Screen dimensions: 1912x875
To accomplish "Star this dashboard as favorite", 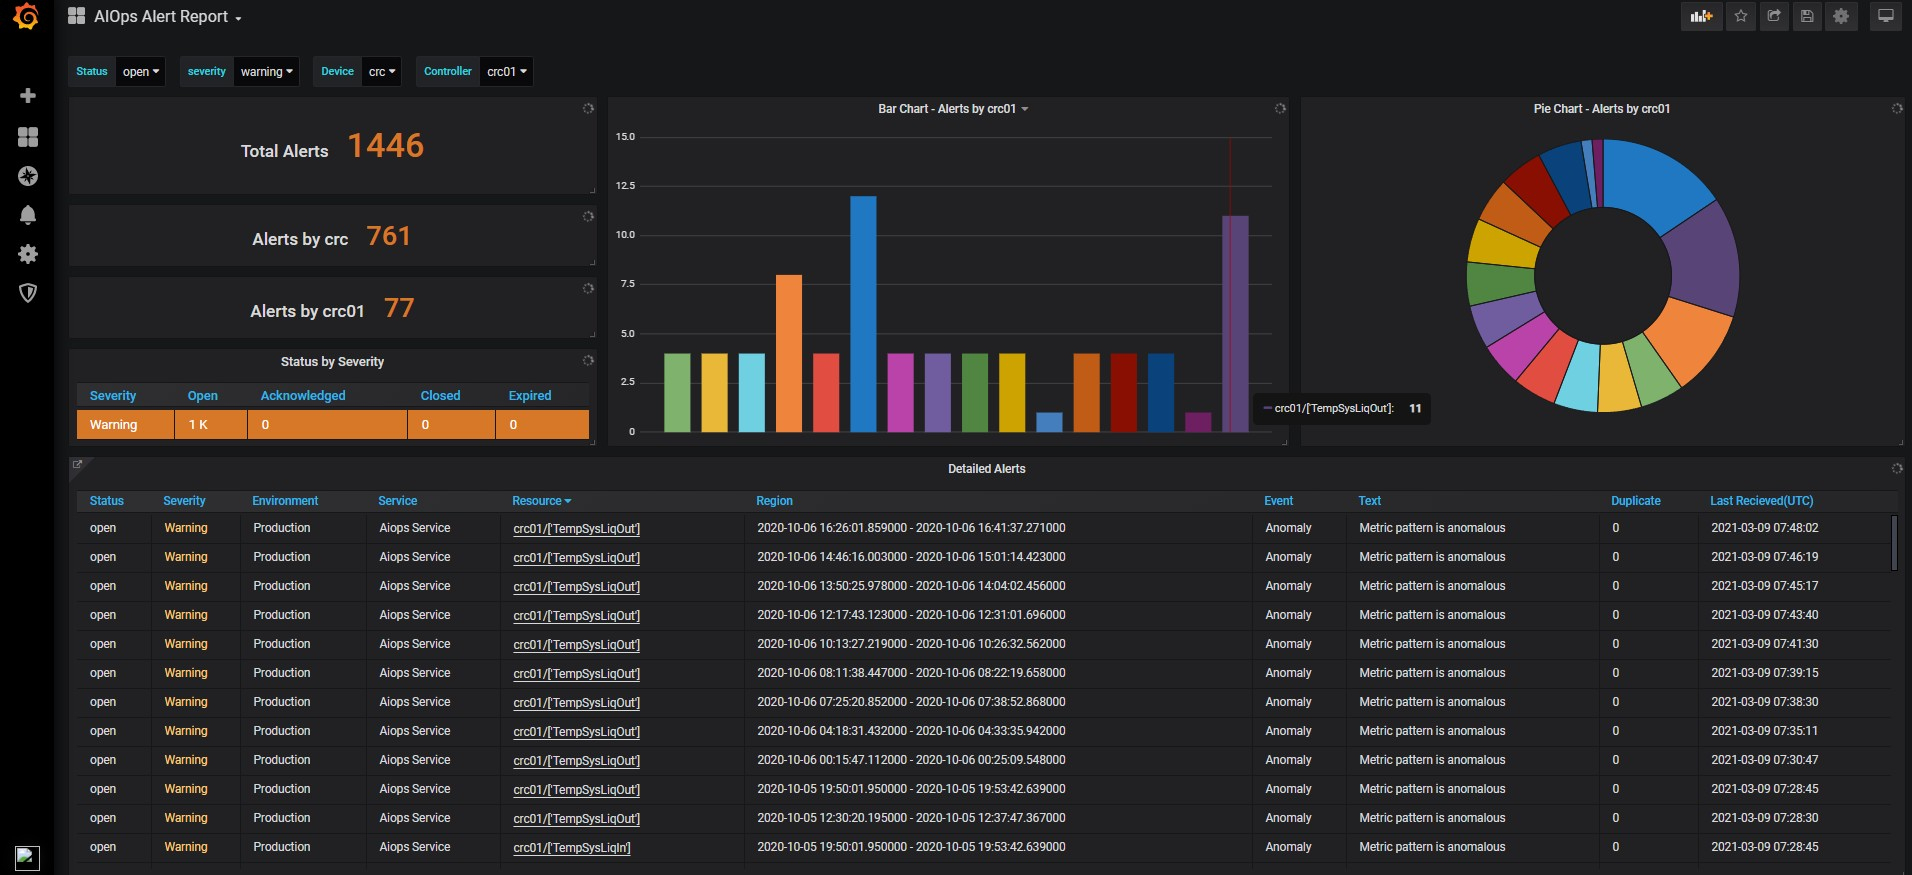I will pos(1741,17).
